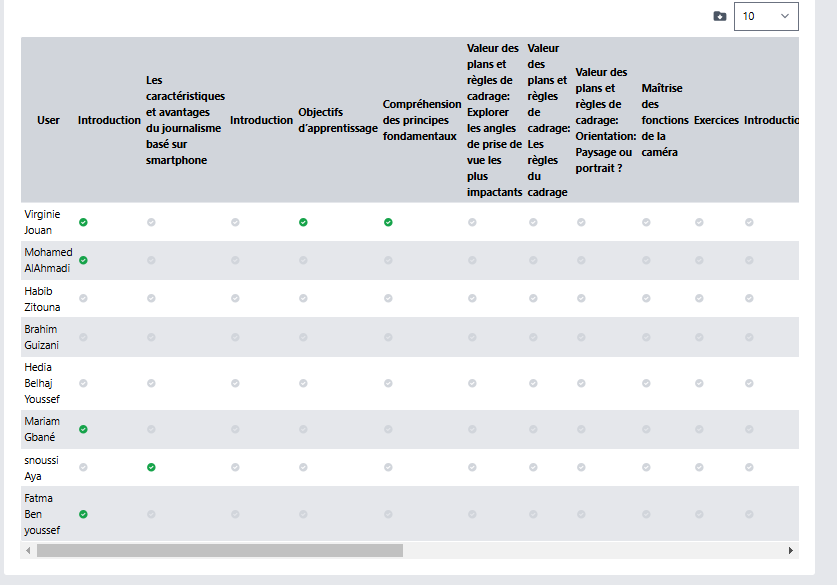This screenshot has width=837, height=585.
Task: Click Mariam Gbané's green Introduction checkmark
Action: pyautogui.click(x=83, y=429)
